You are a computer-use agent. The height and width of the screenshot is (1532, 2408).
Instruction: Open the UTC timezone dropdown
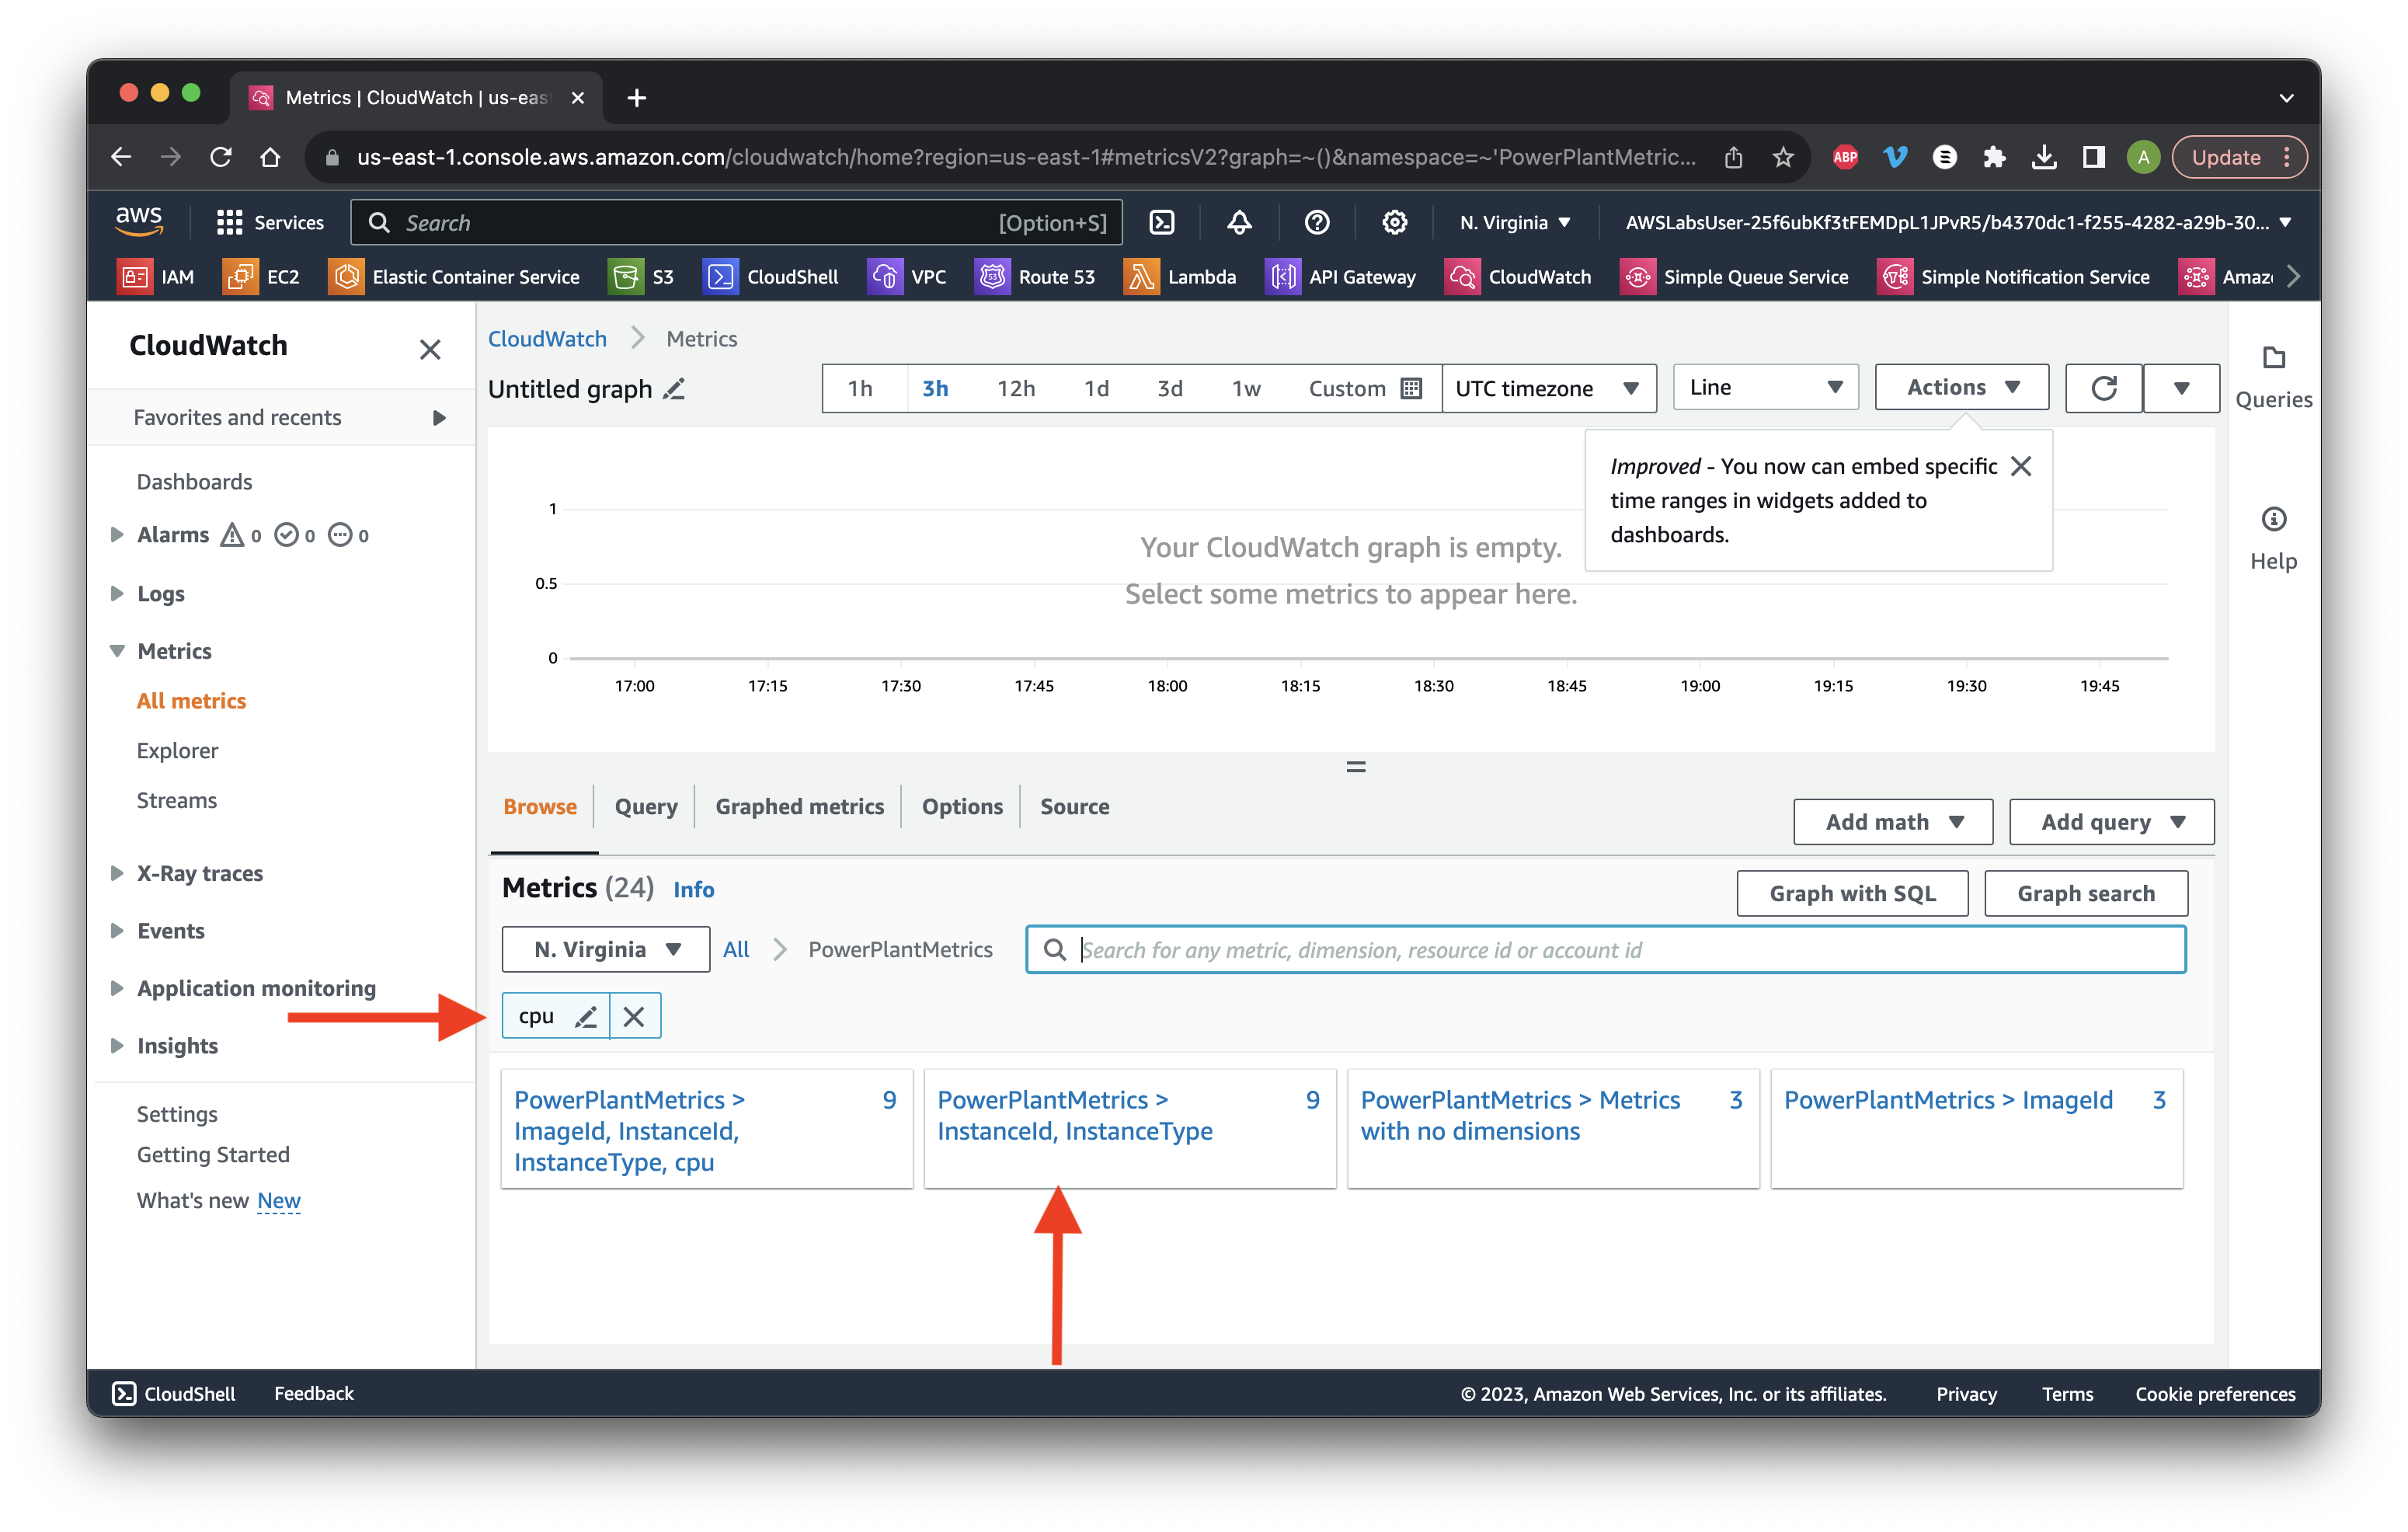[x=1549, y=388]
